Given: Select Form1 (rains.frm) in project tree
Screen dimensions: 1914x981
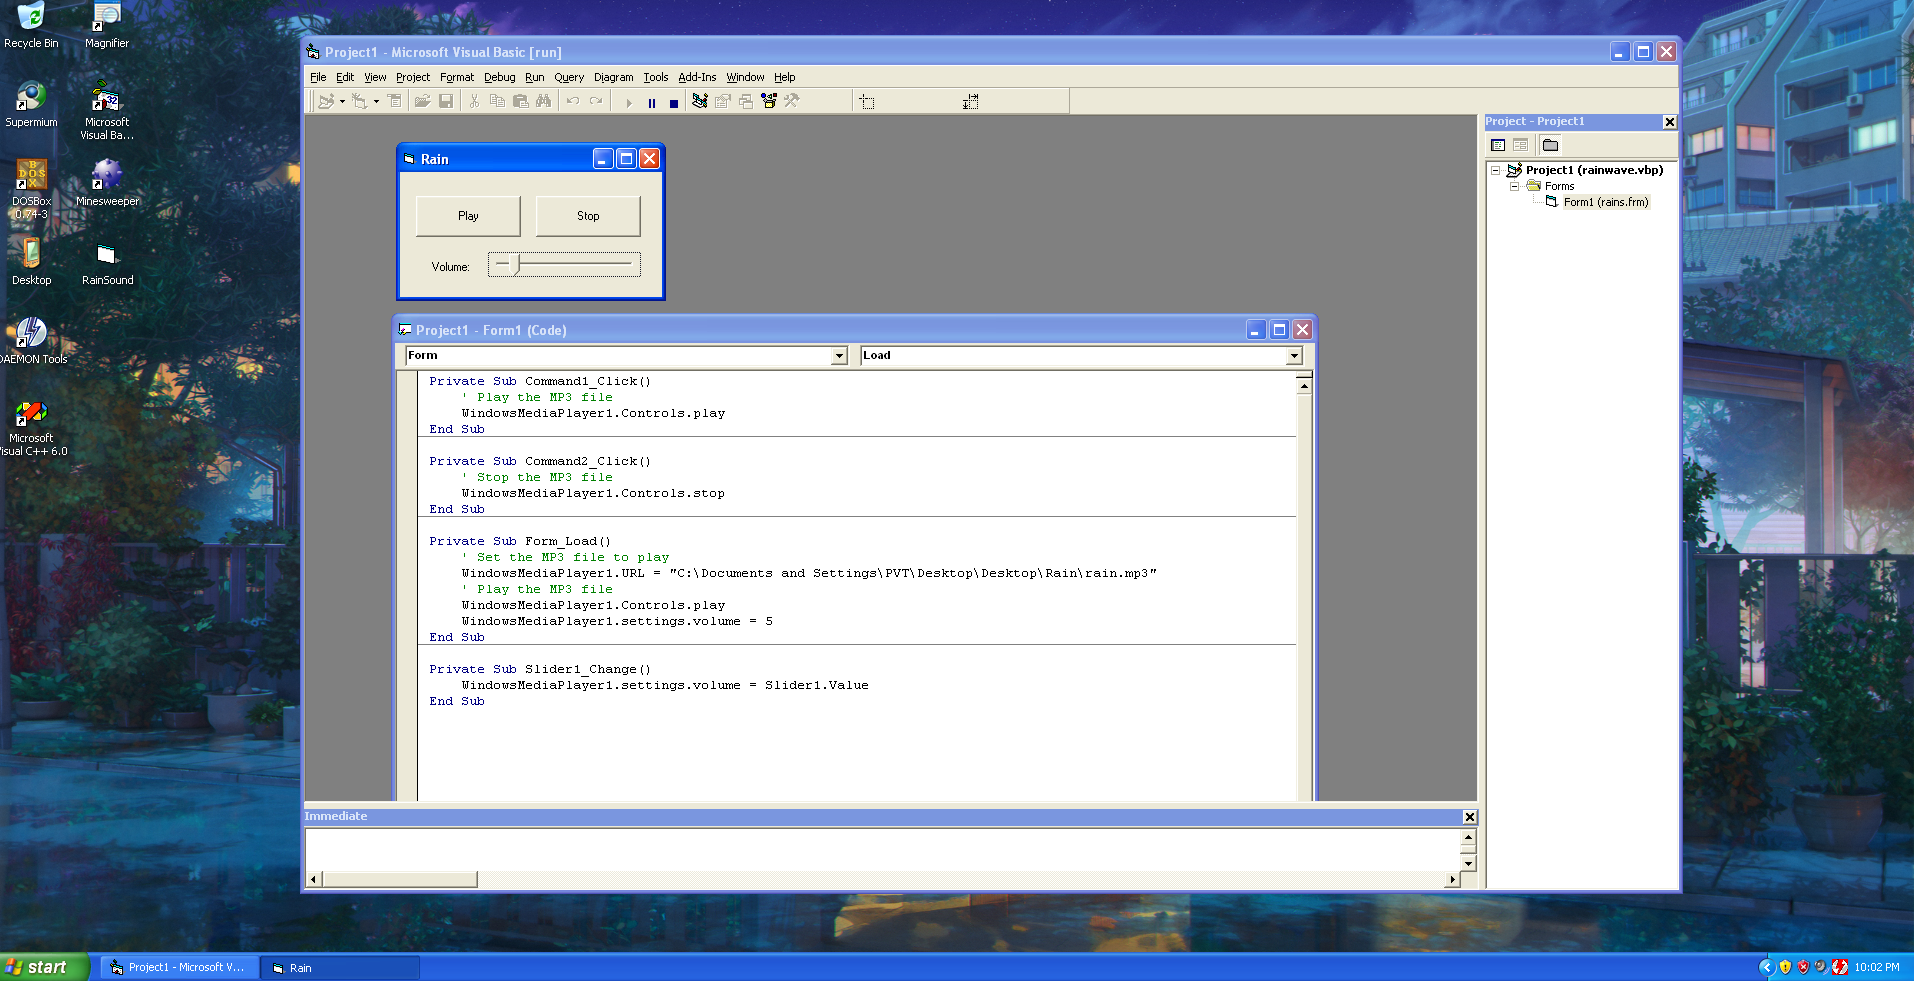Looking at the screenshot, I should coord(1605,202).
